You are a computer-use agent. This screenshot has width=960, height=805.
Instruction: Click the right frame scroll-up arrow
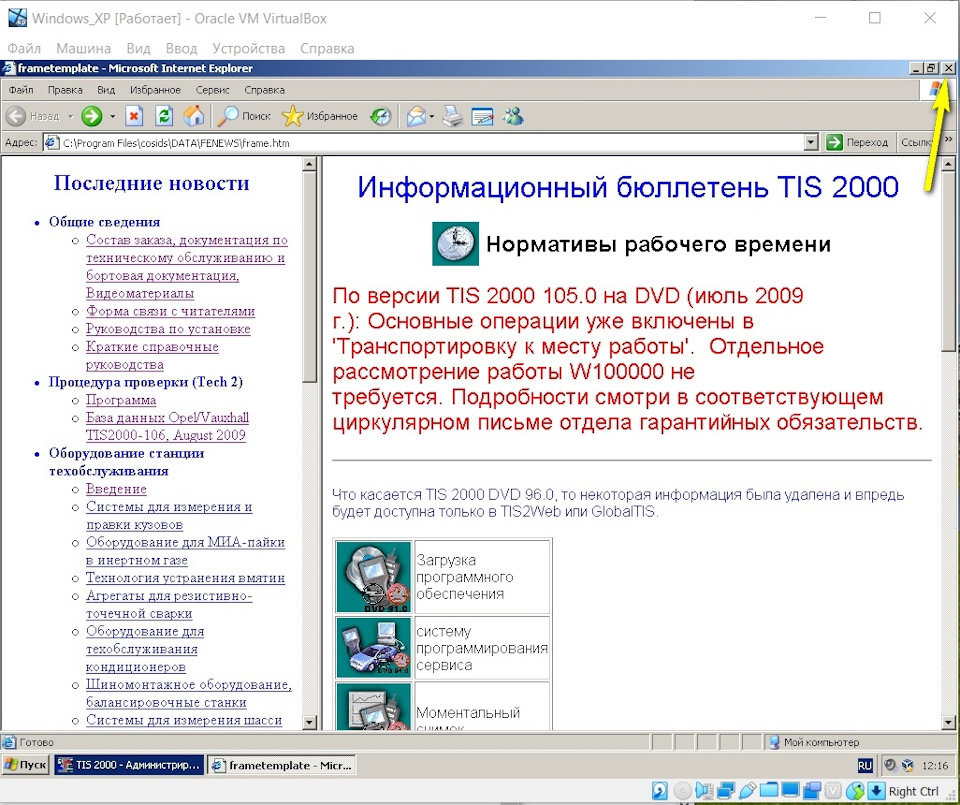(948, 164)
